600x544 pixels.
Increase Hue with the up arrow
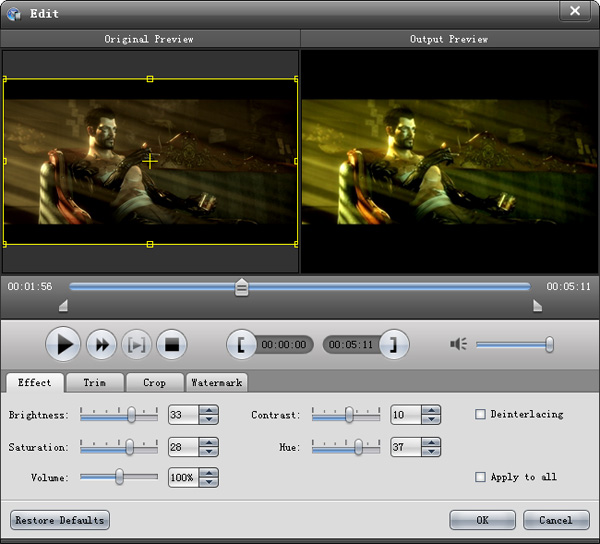tap(431, 443)
